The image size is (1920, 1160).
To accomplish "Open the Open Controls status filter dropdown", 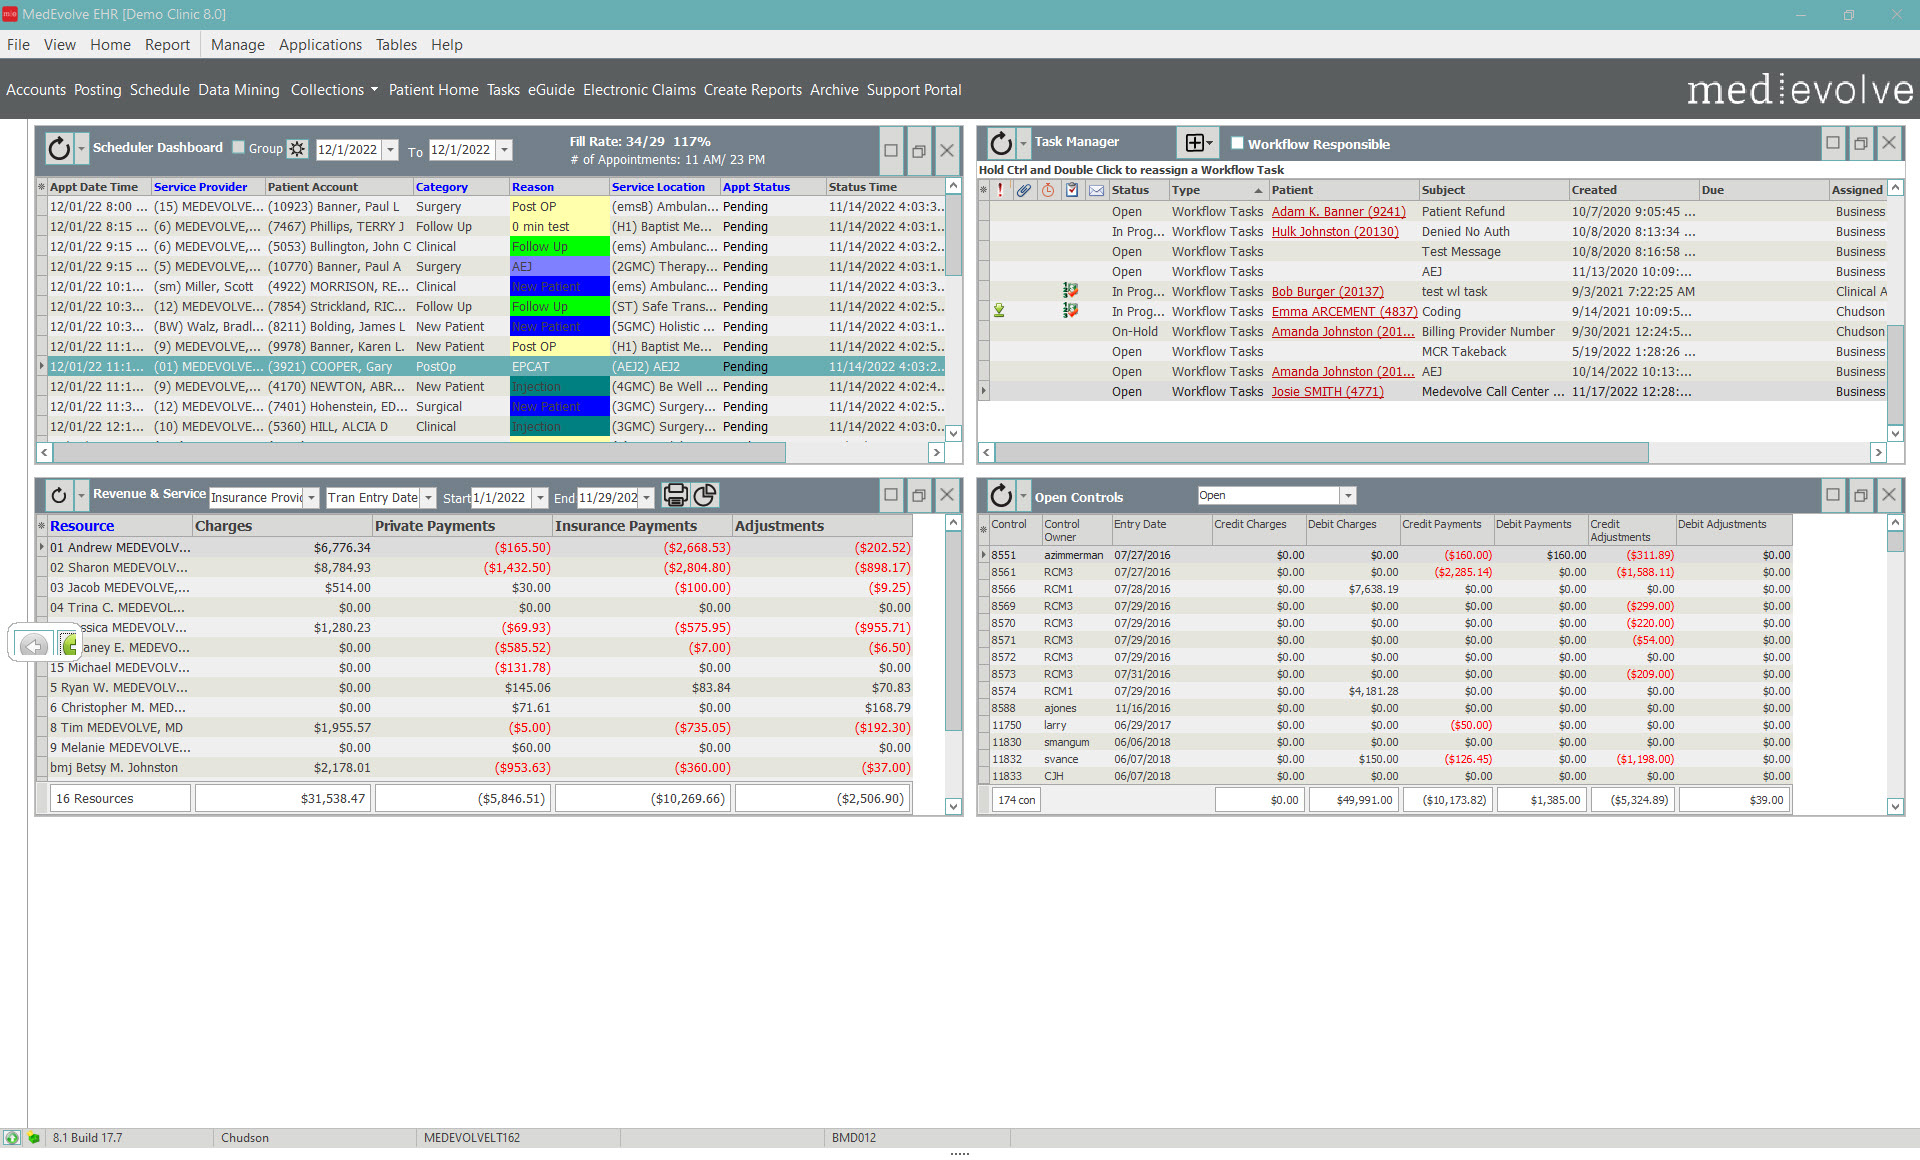I will pyautogui.click(x=1348, y=495).
